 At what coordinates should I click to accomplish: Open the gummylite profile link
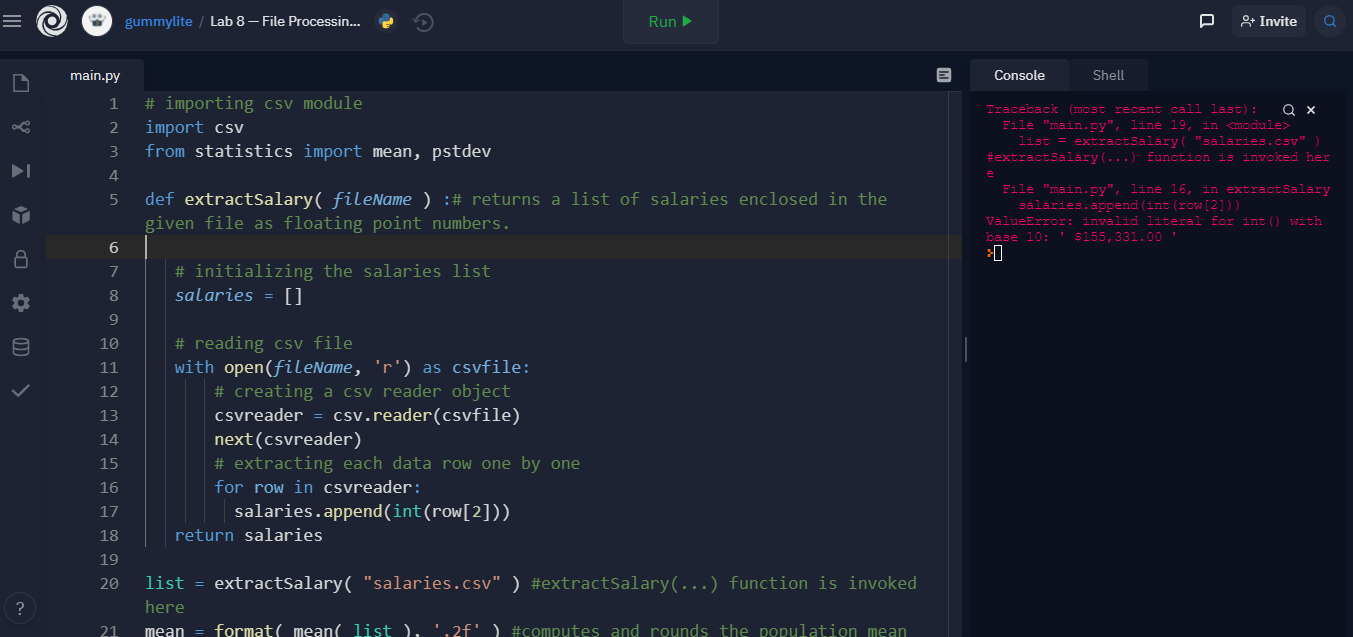158,20
